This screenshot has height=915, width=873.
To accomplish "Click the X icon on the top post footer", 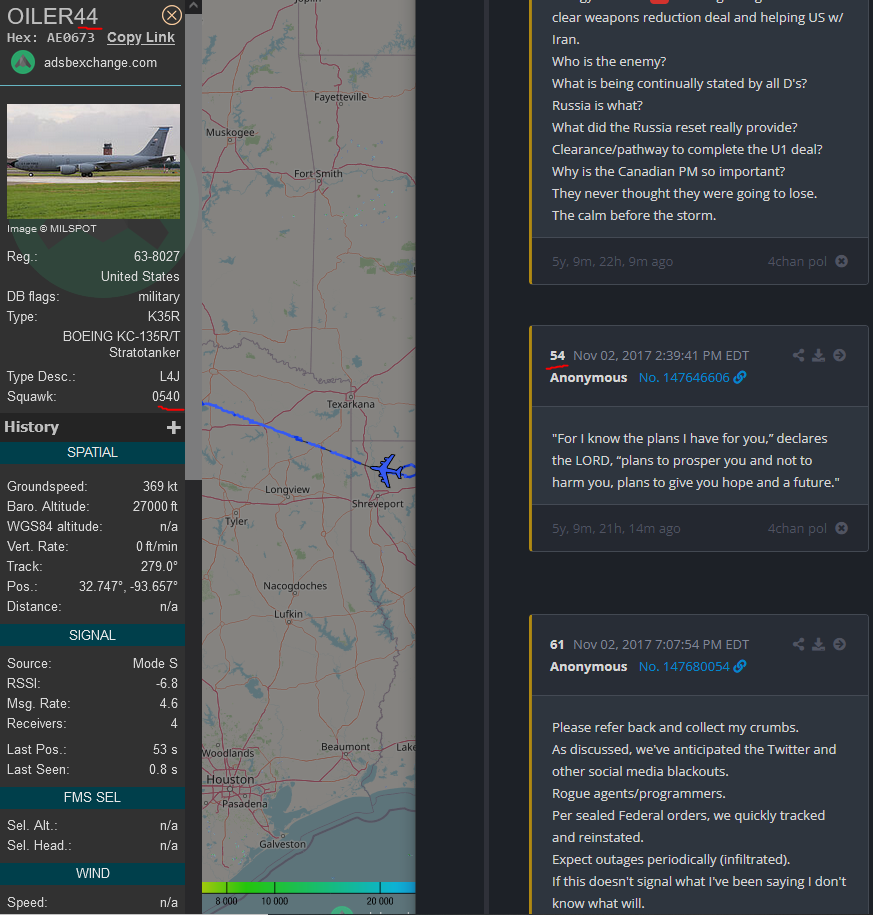I will [x=841, y=261].
